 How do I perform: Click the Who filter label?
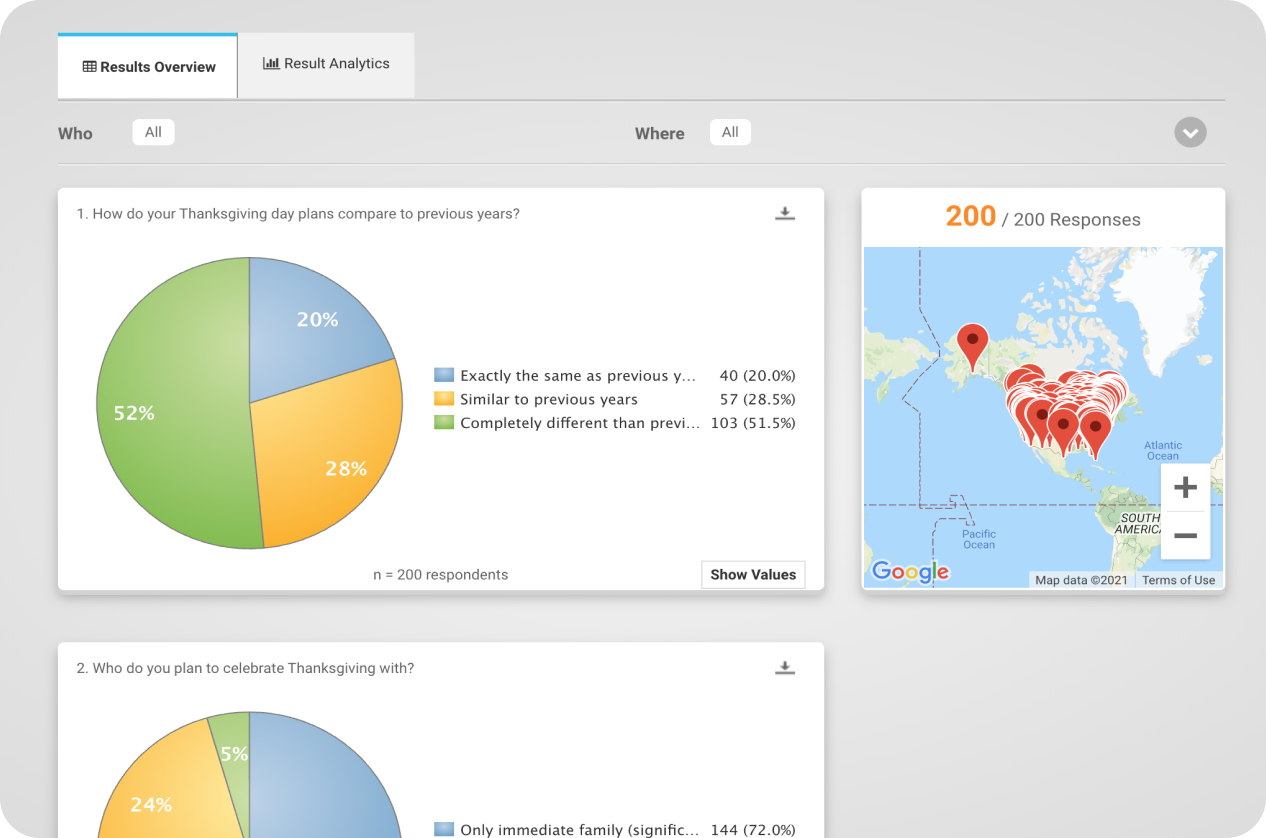coord(75,133)
